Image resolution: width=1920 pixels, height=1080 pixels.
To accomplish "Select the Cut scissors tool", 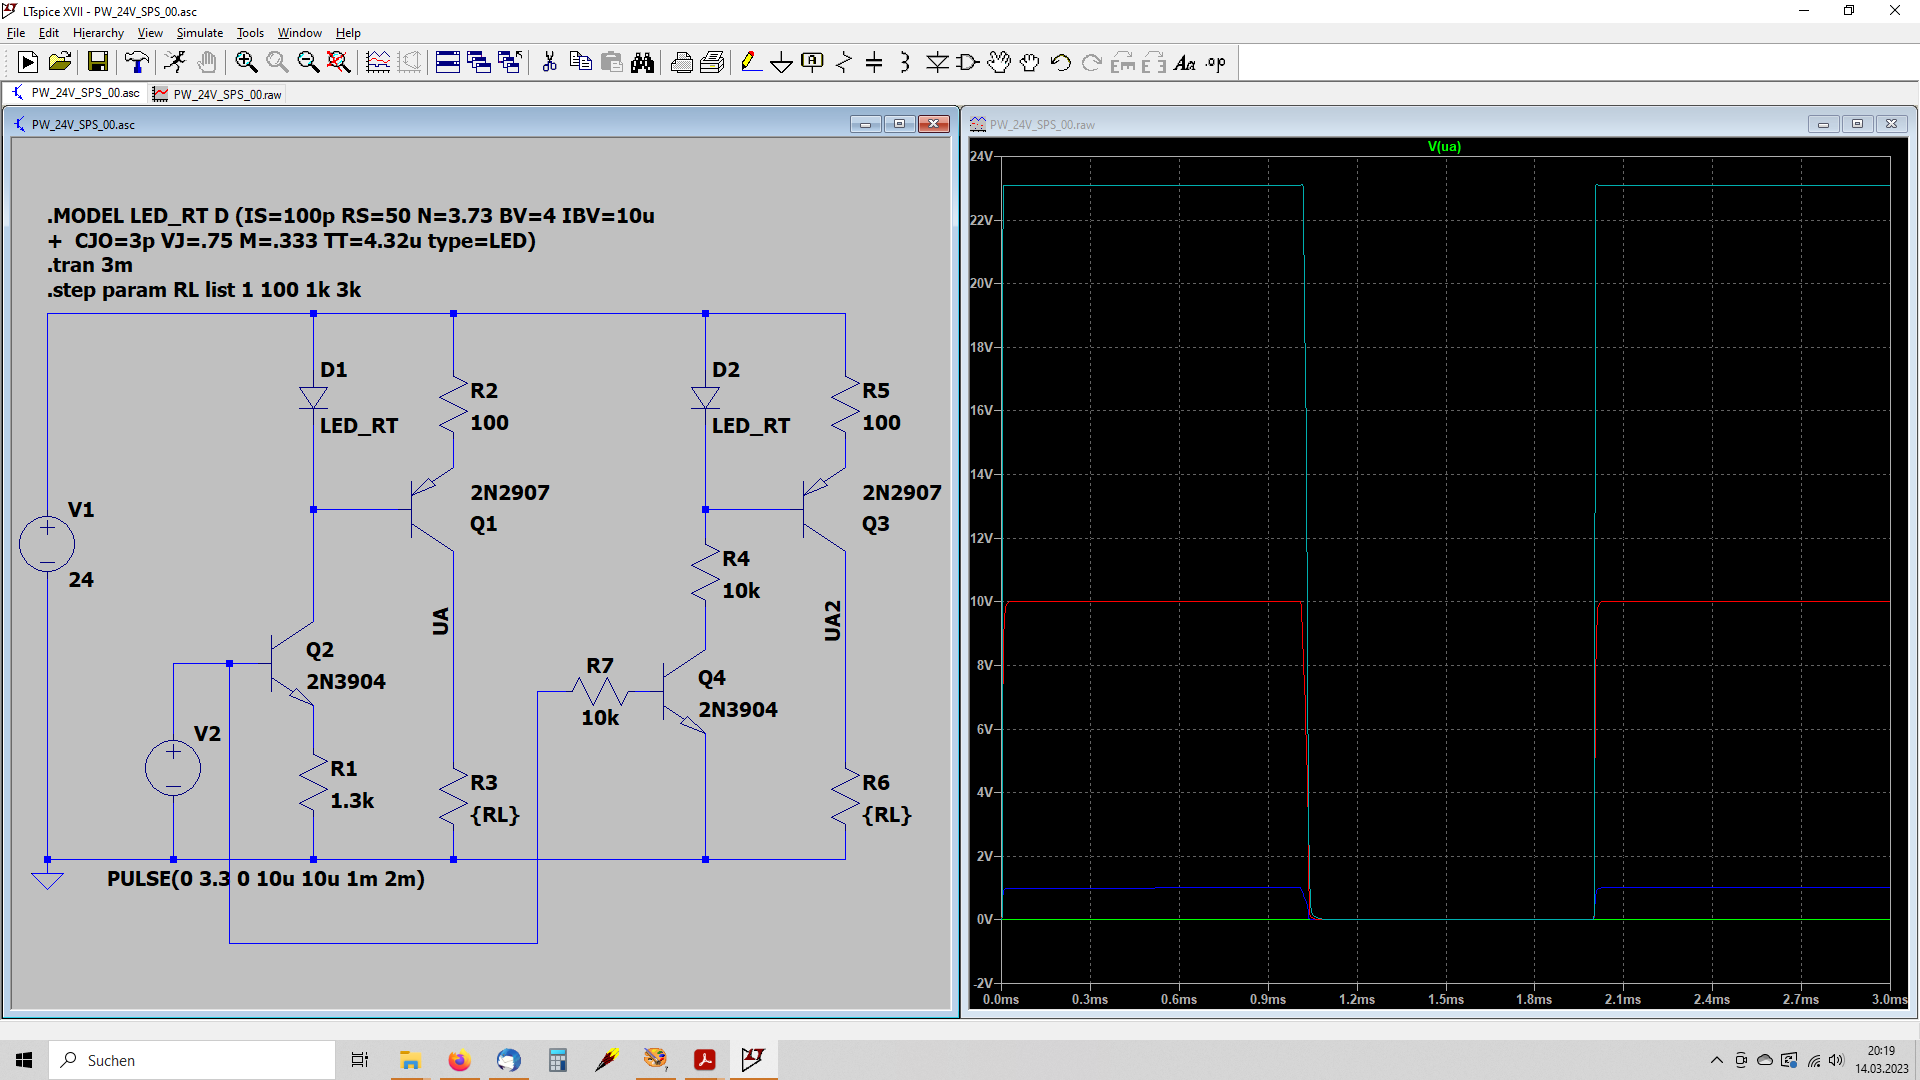I will point(549,62).
